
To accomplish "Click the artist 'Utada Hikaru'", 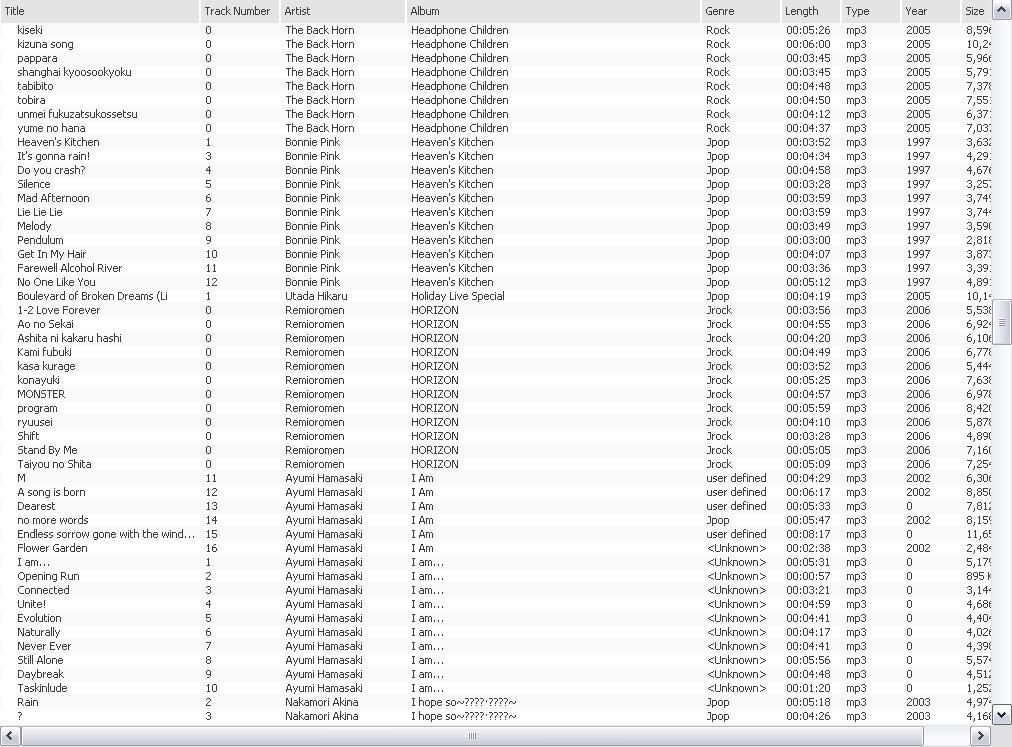I will pos(316,296).
